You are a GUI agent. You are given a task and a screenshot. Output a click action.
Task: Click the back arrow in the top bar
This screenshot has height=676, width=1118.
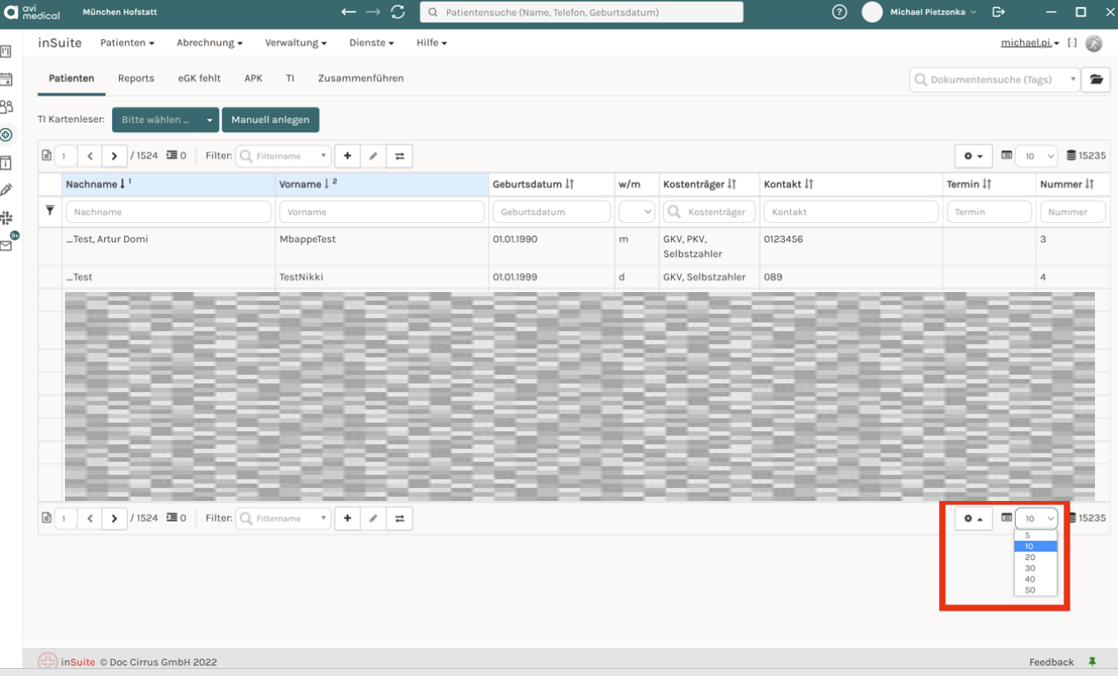[348, 12]
